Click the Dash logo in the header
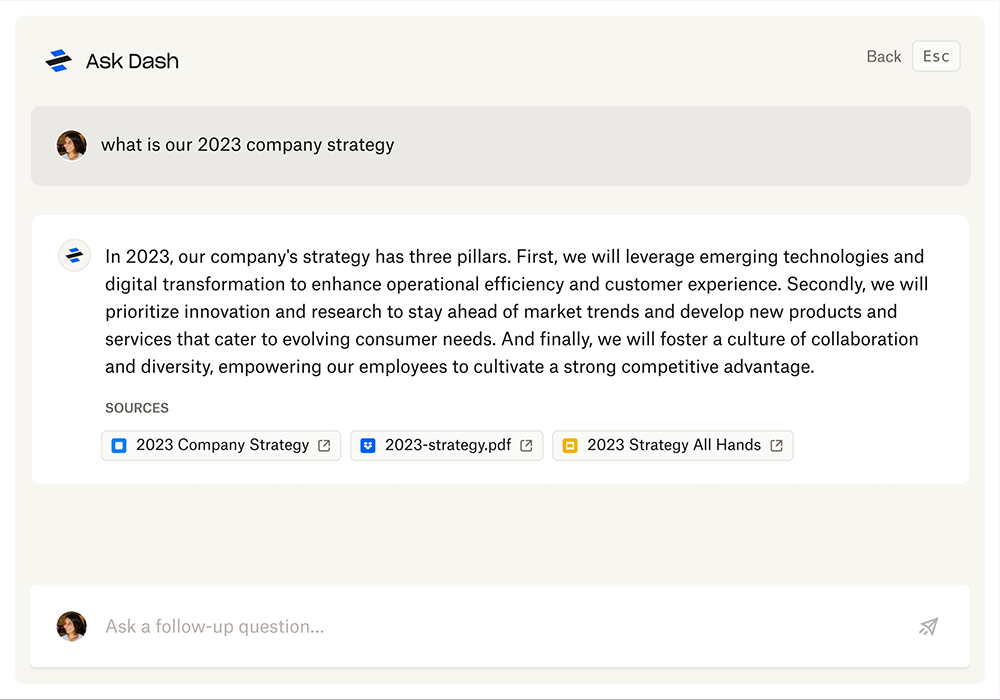 [59, 61]
